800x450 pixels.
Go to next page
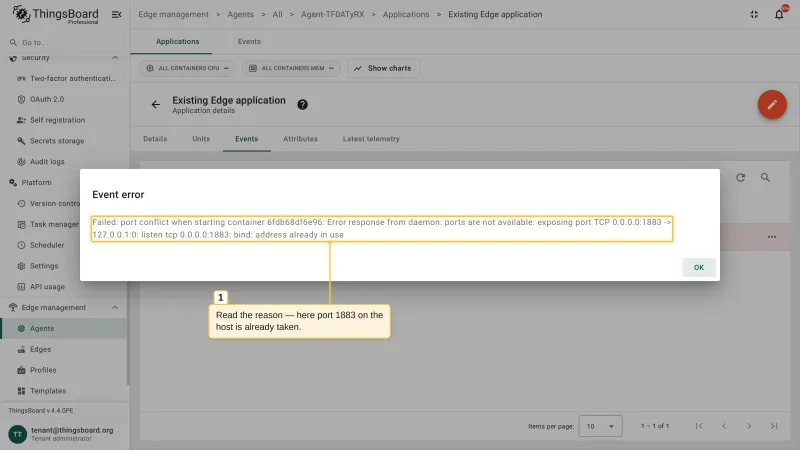[x=749, y=426]
